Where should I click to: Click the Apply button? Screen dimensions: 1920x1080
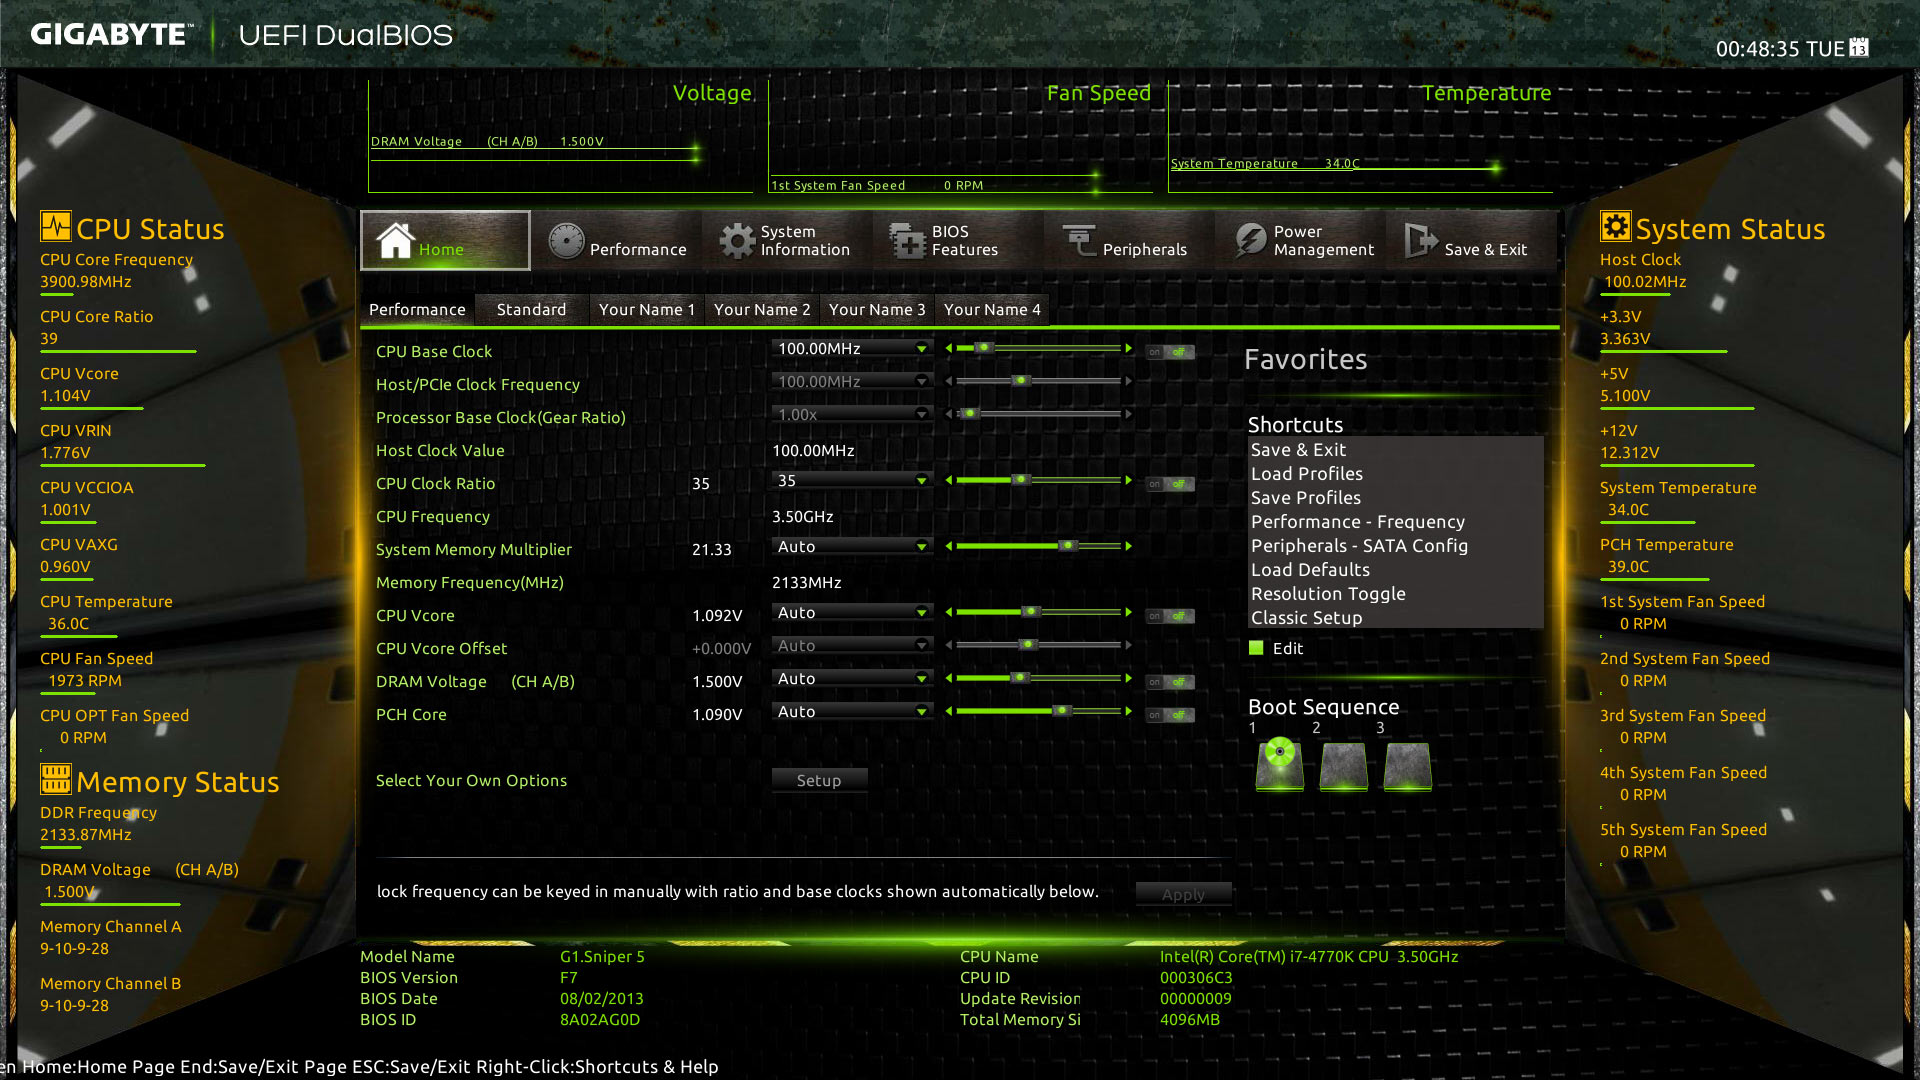1183,895
